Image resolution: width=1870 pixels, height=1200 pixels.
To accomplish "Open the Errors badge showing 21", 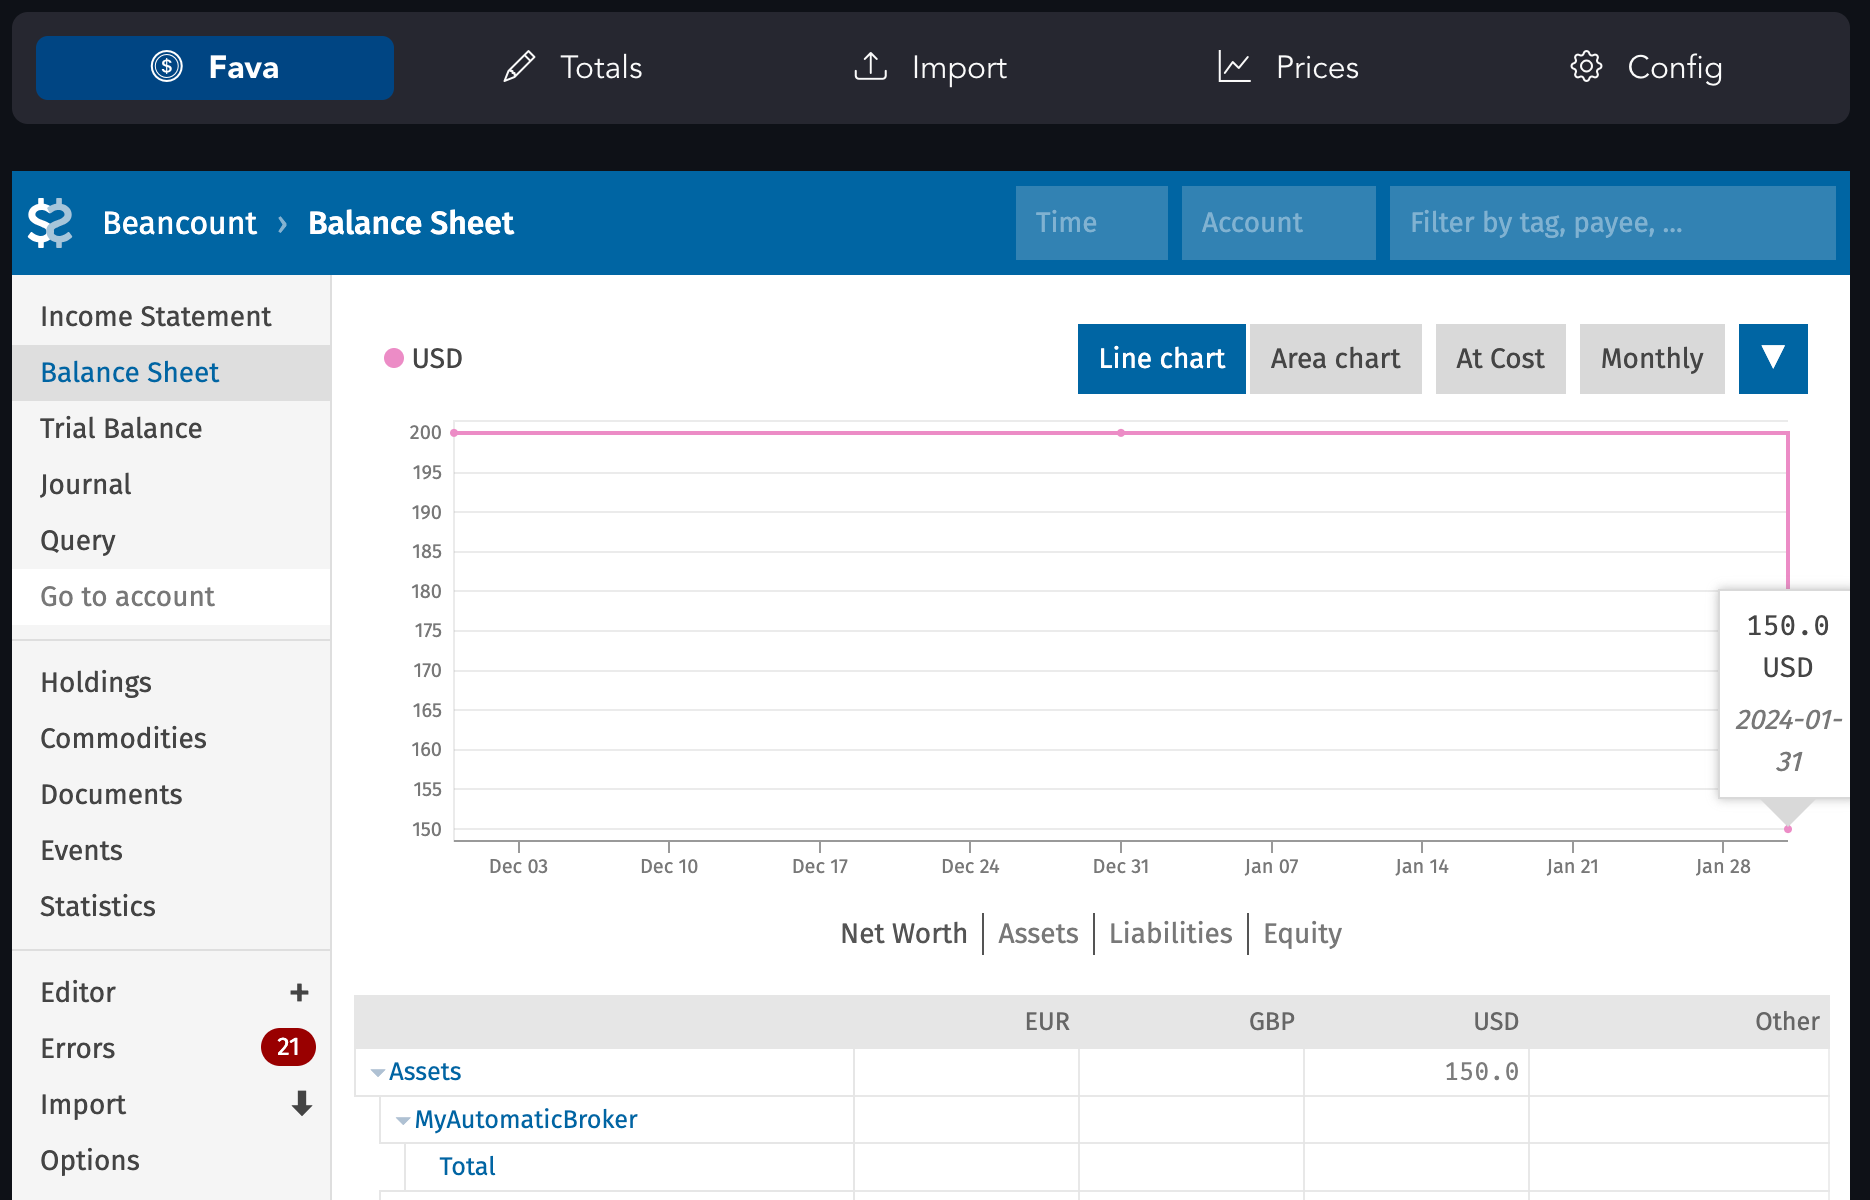I will (288, 1047).
